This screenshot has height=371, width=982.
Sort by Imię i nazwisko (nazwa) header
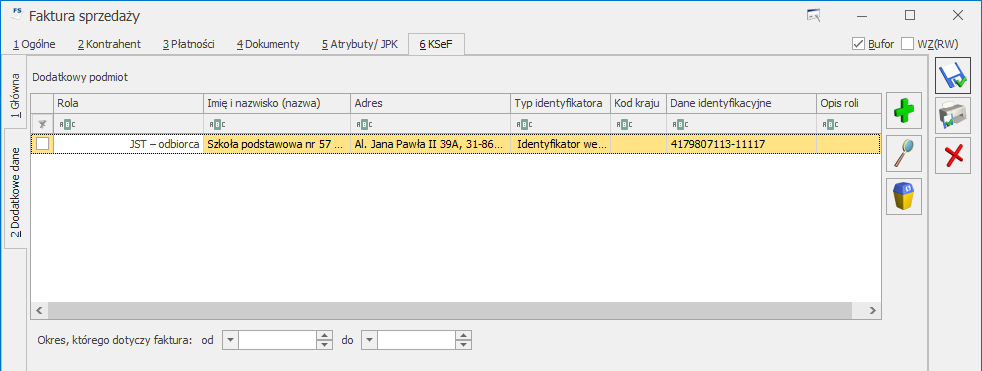click(277, 103)
